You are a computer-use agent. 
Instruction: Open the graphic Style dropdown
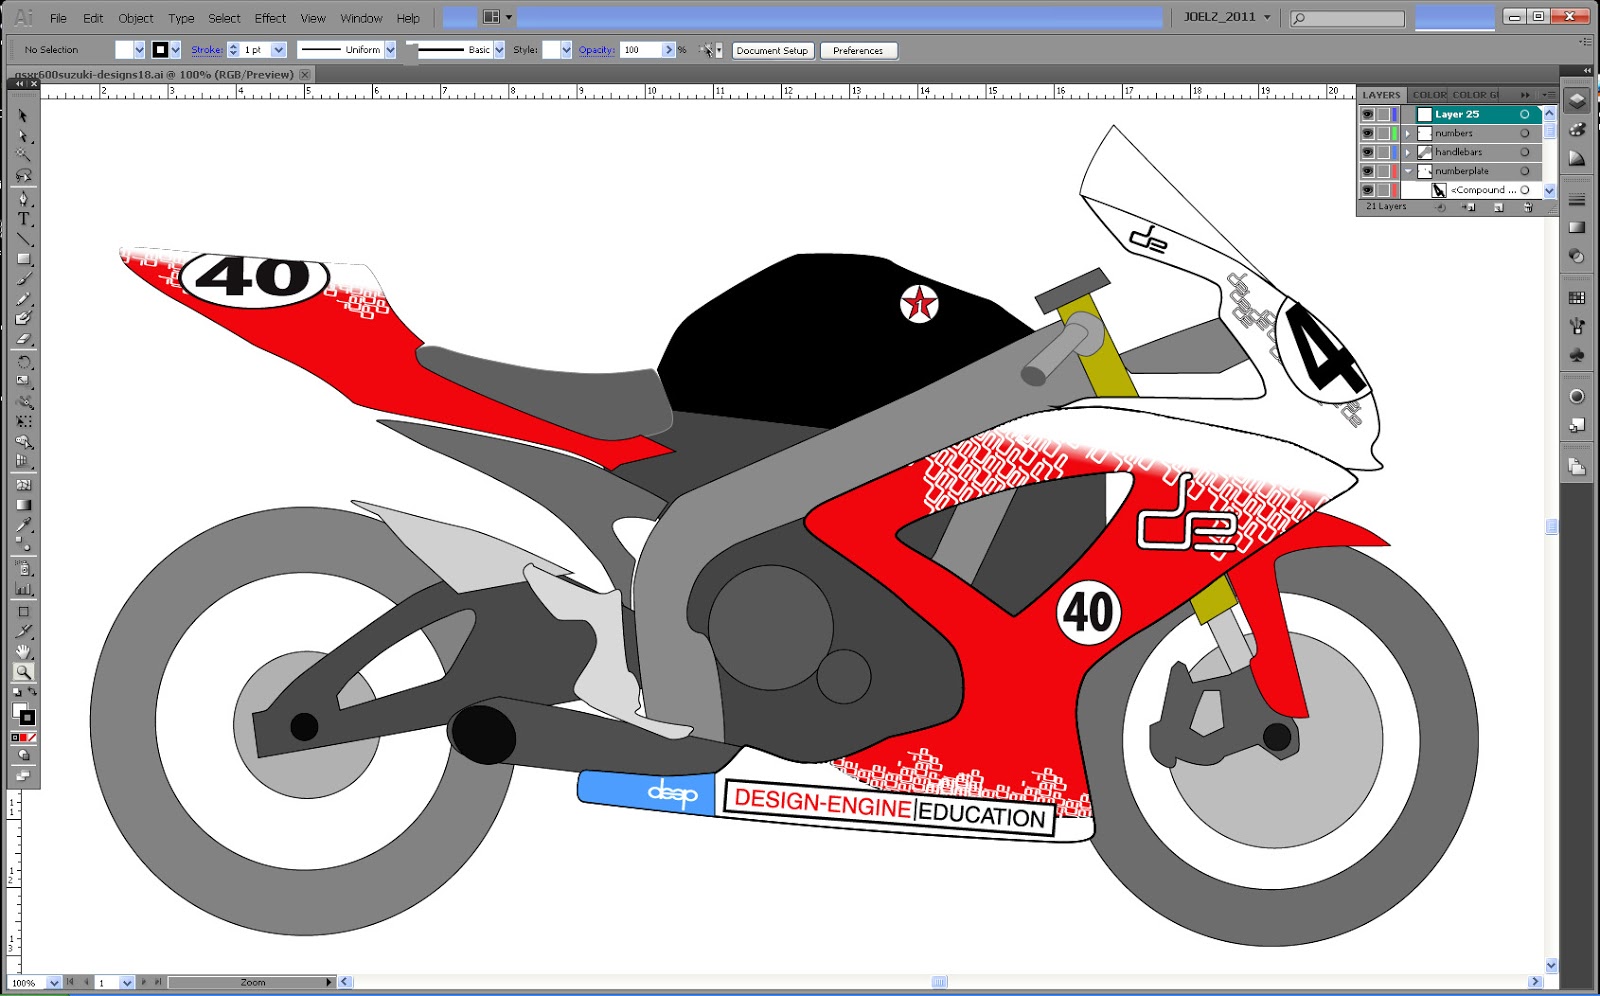click(566, 50)
